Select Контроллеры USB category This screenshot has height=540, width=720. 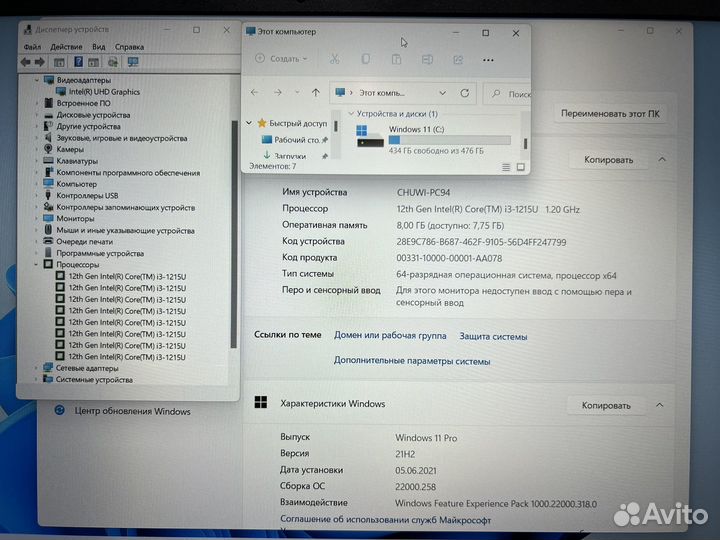click(87, 196)
